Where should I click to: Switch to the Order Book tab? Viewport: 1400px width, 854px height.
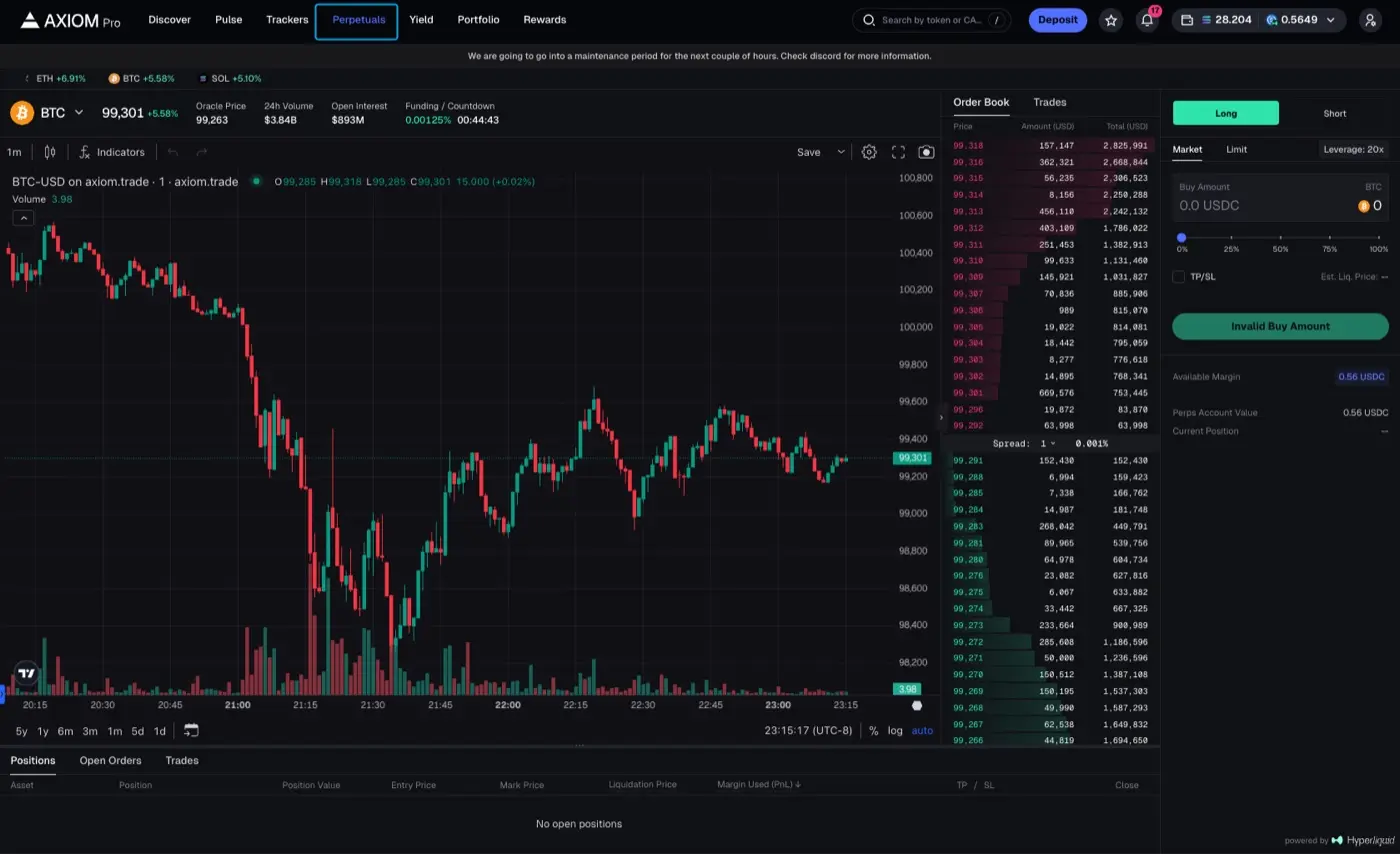tap(981, 102)
